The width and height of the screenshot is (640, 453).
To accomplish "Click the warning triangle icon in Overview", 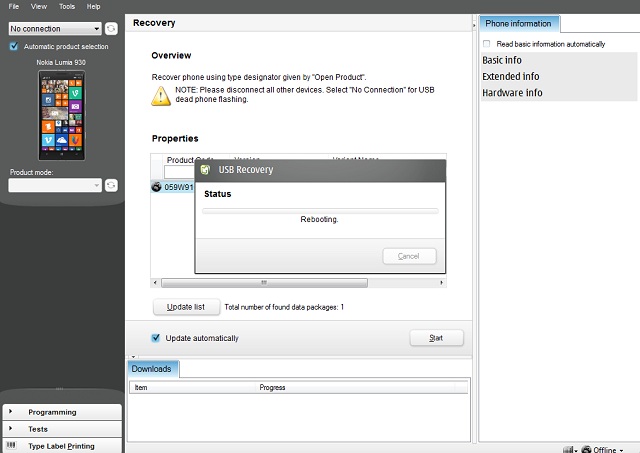I will point(161,96).
